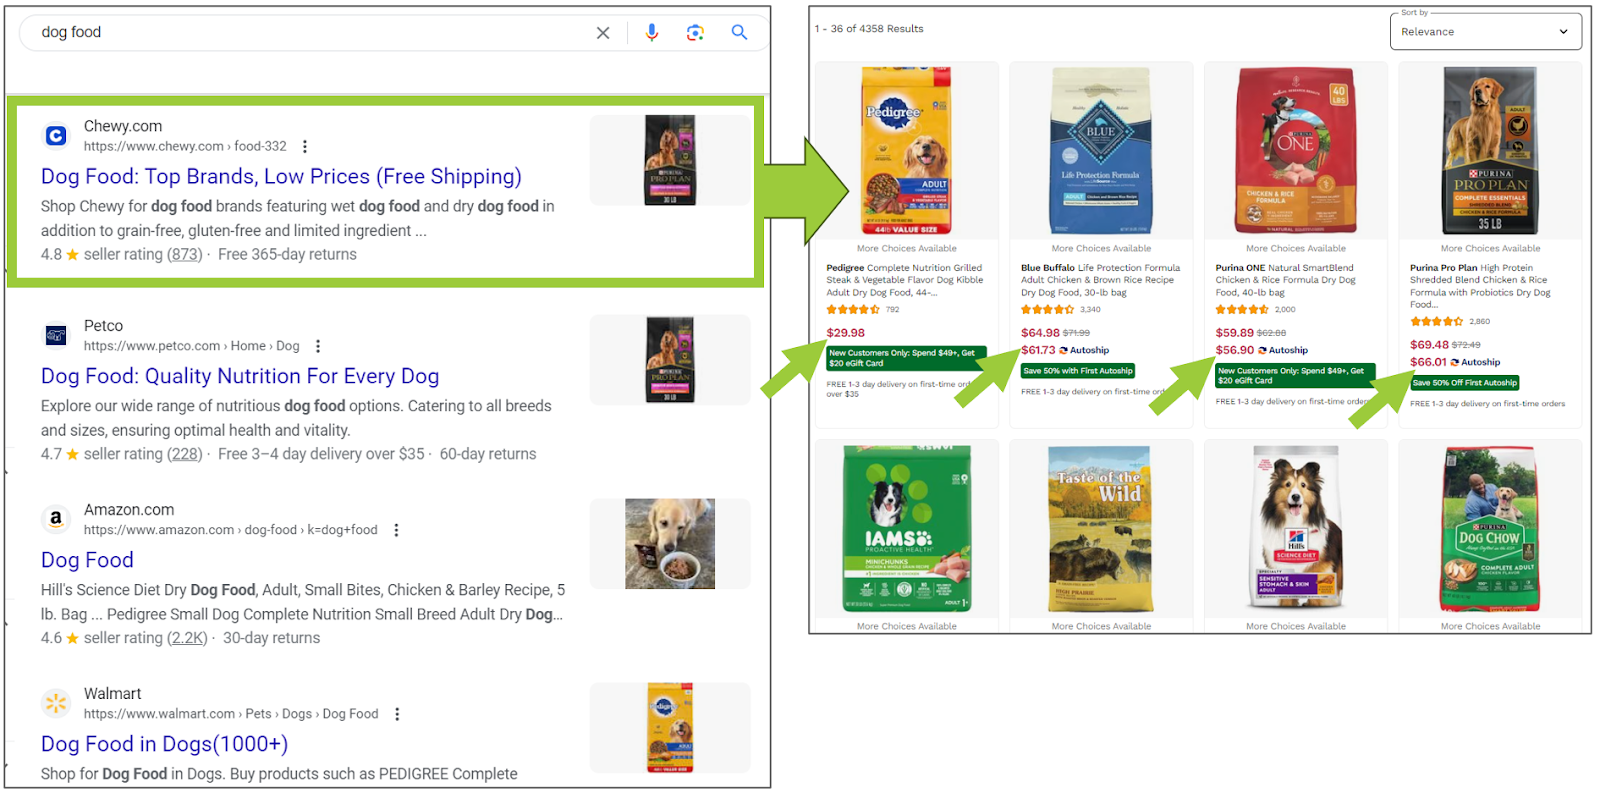The width and height of the screenshot is (1600, 793).
Task: Clear the search box with X icon
Action: 603,33
